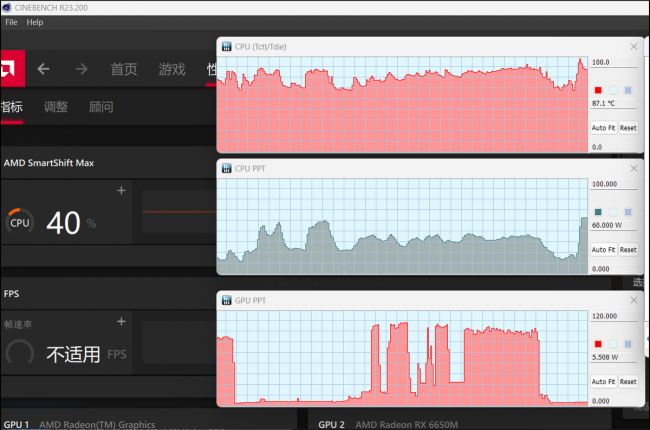This screenshot has width=650, height=430.
Task: Click the GPU 1 AMD Radeon(TM) Graphics label
Action: [79, 425]
